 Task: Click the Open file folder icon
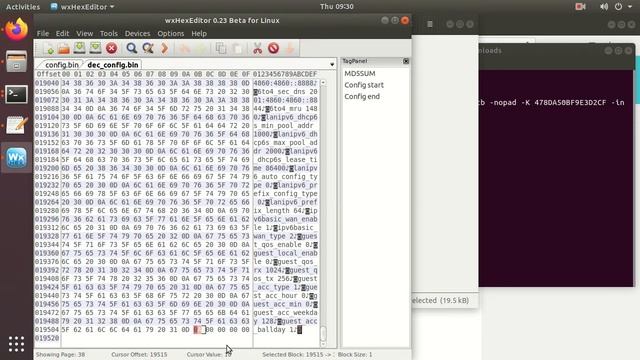point(64,49)
